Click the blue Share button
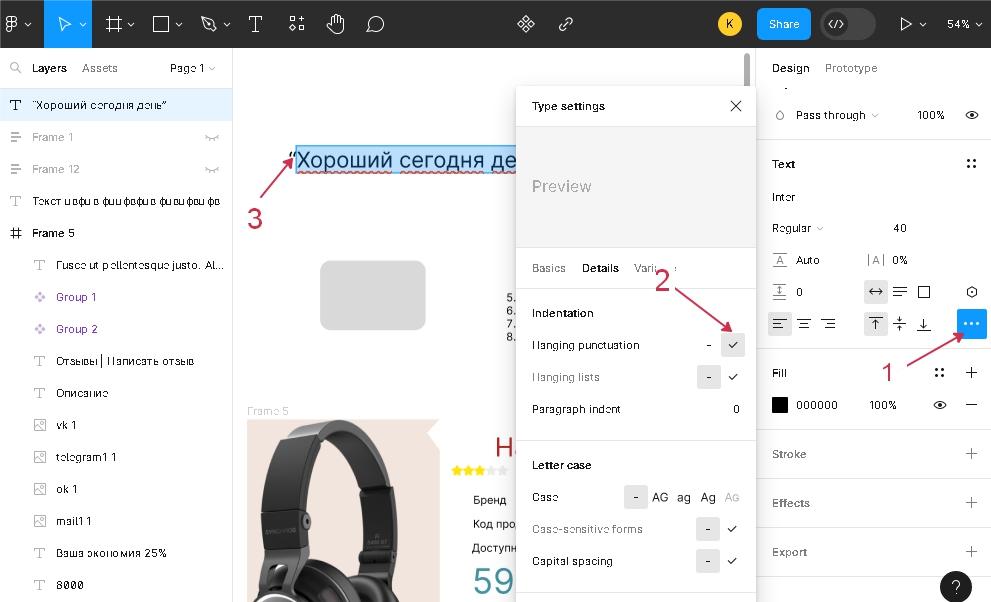Image resolution: width=991 pixels, height=602 pixels. (784, 24)
